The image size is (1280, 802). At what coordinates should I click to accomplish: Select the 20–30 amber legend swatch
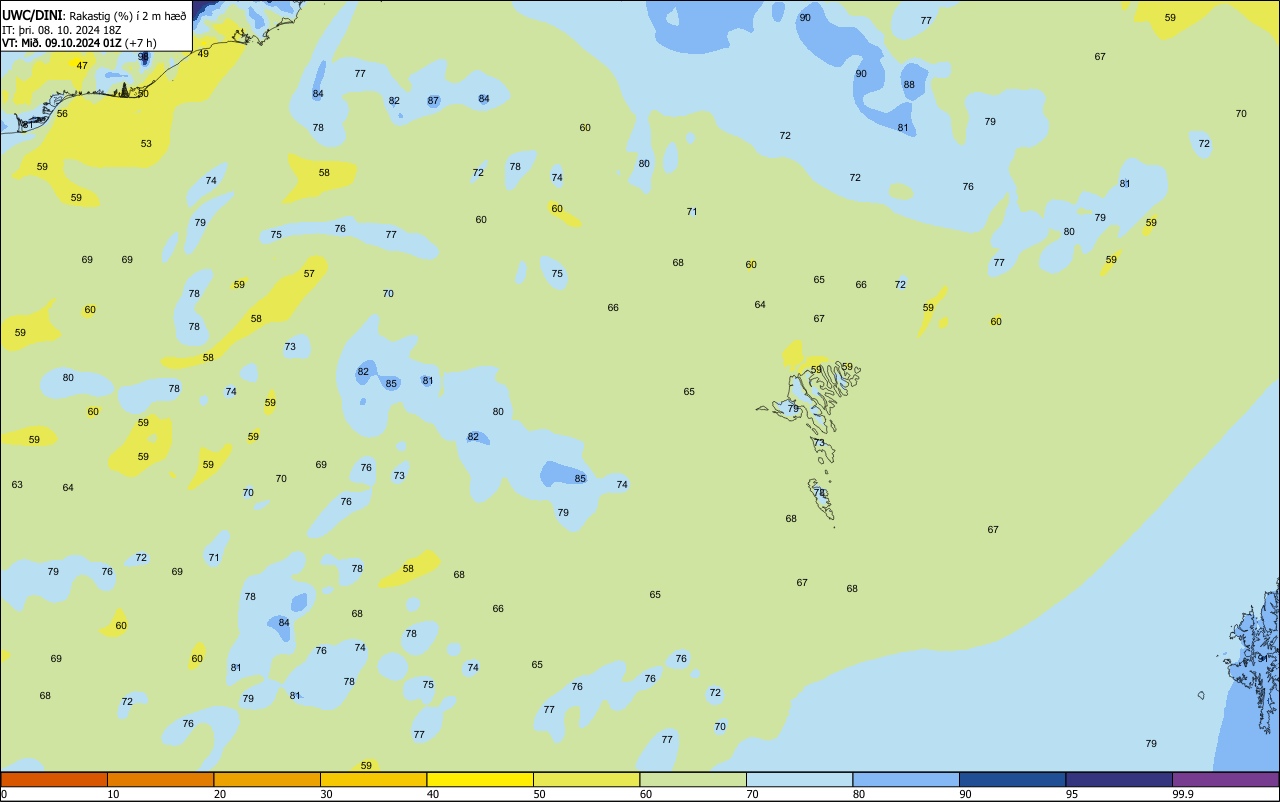point(267,779)
